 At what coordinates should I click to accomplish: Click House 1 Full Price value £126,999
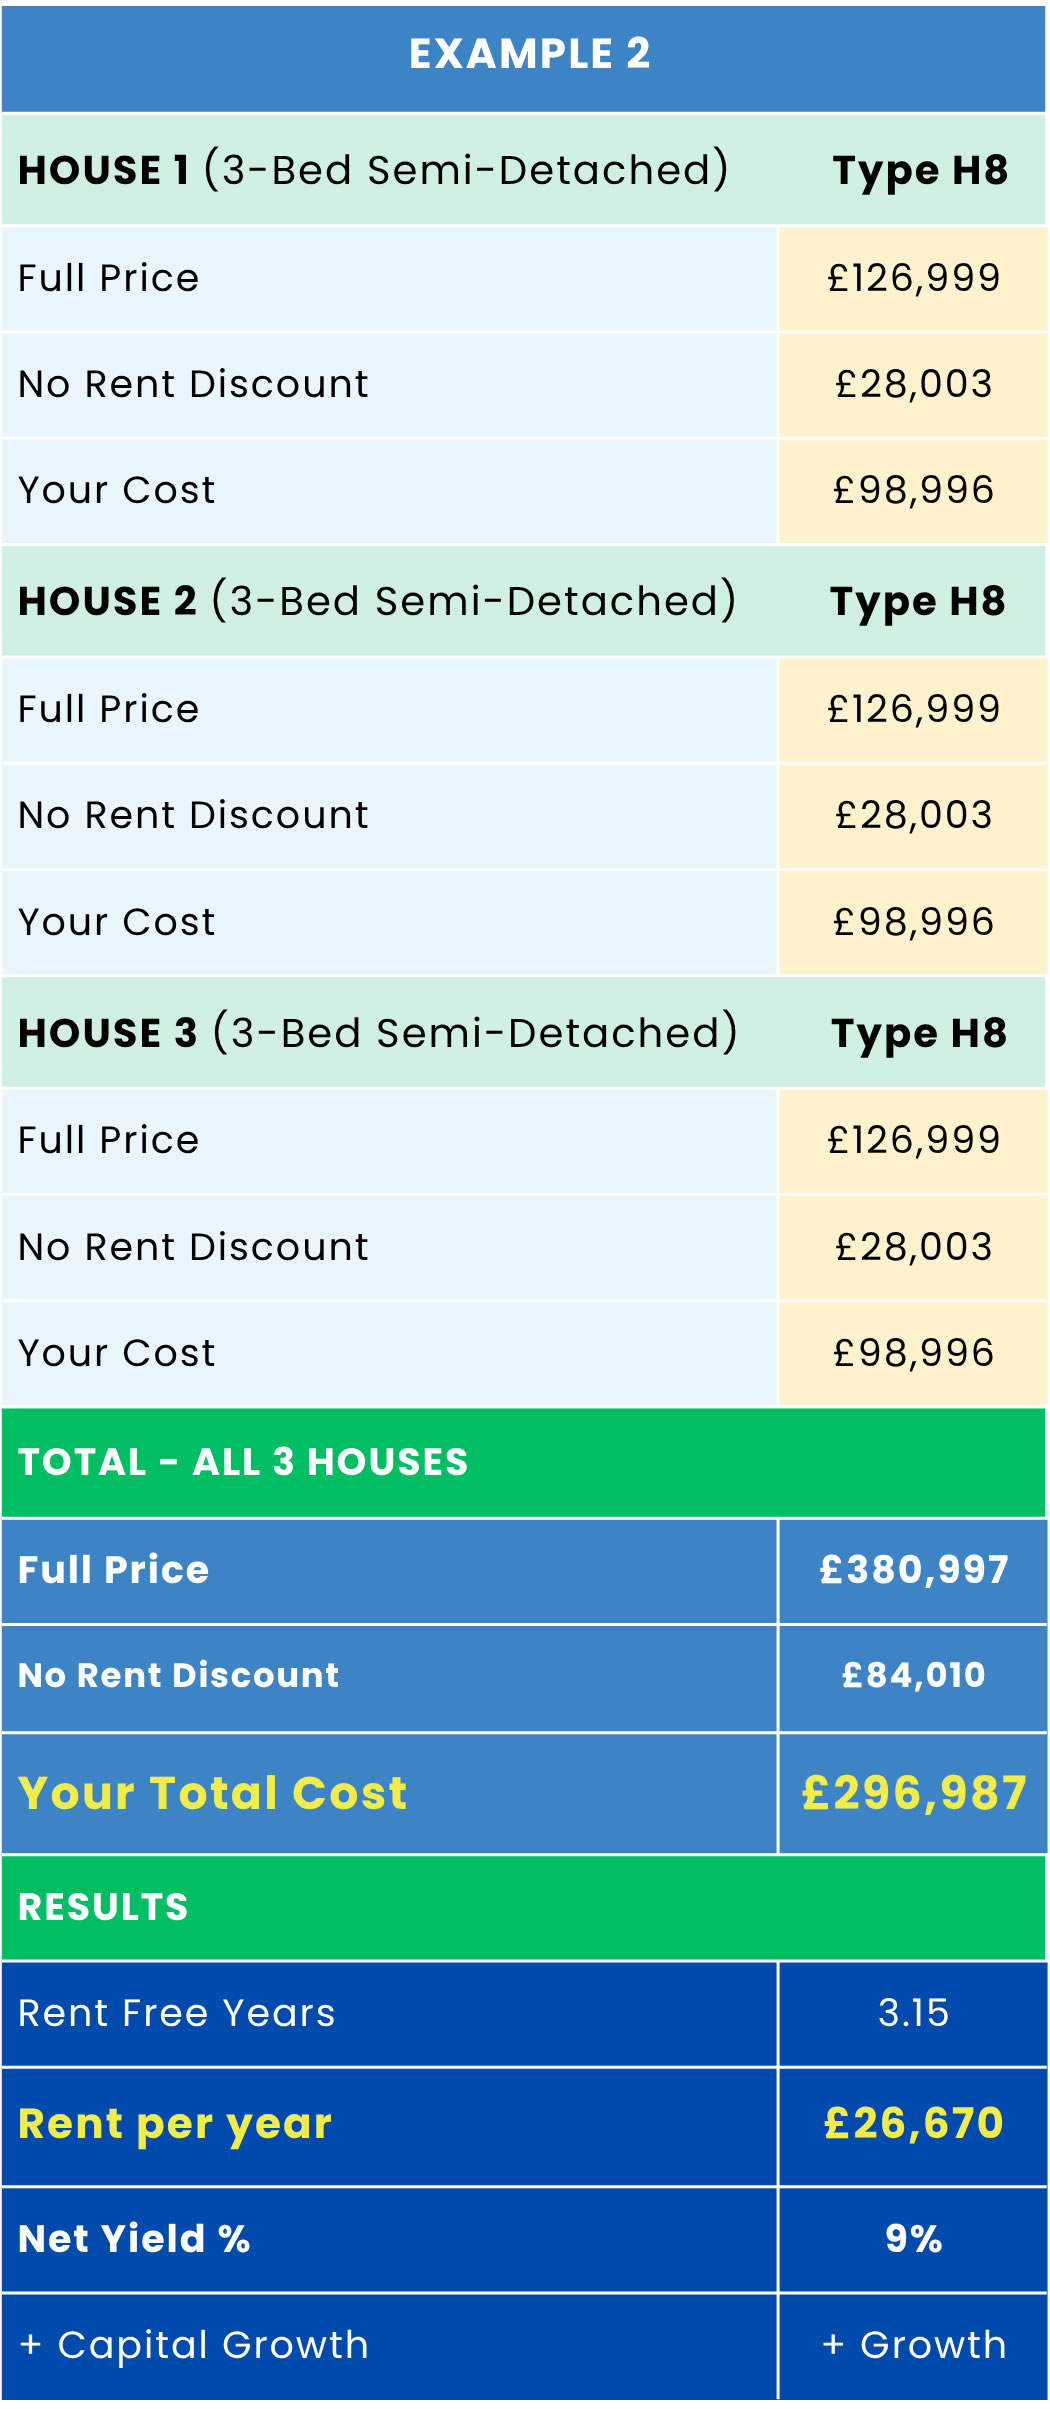913,278
